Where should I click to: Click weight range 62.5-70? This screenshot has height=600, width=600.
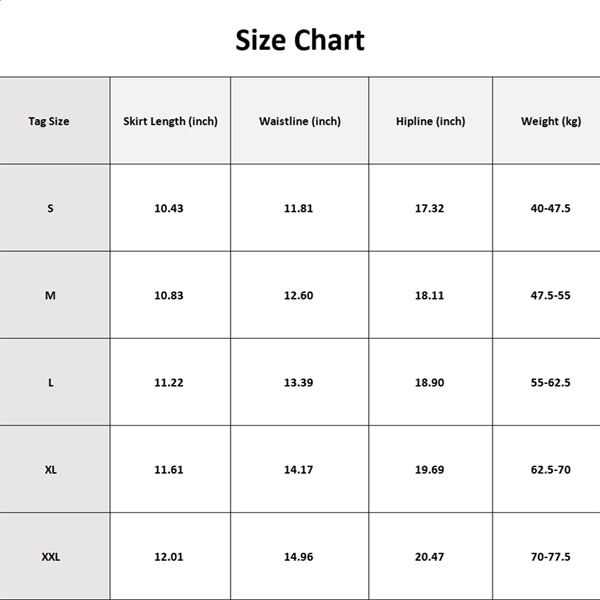click(x=551, y=470)
